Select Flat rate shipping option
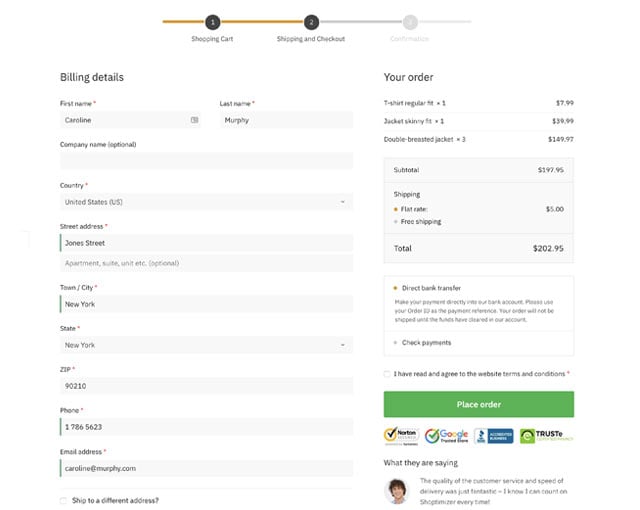This screenshot has width=640, height=510. 396,209
